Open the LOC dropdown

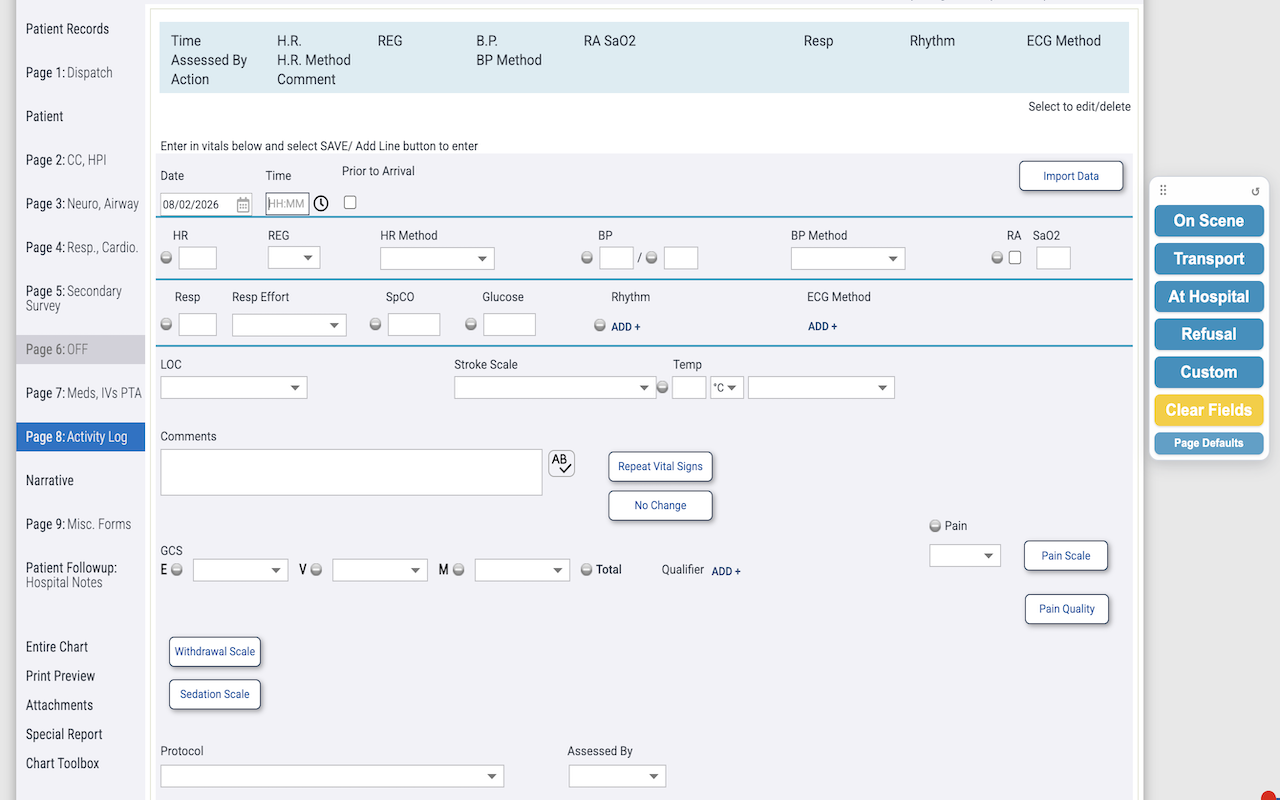234,387
